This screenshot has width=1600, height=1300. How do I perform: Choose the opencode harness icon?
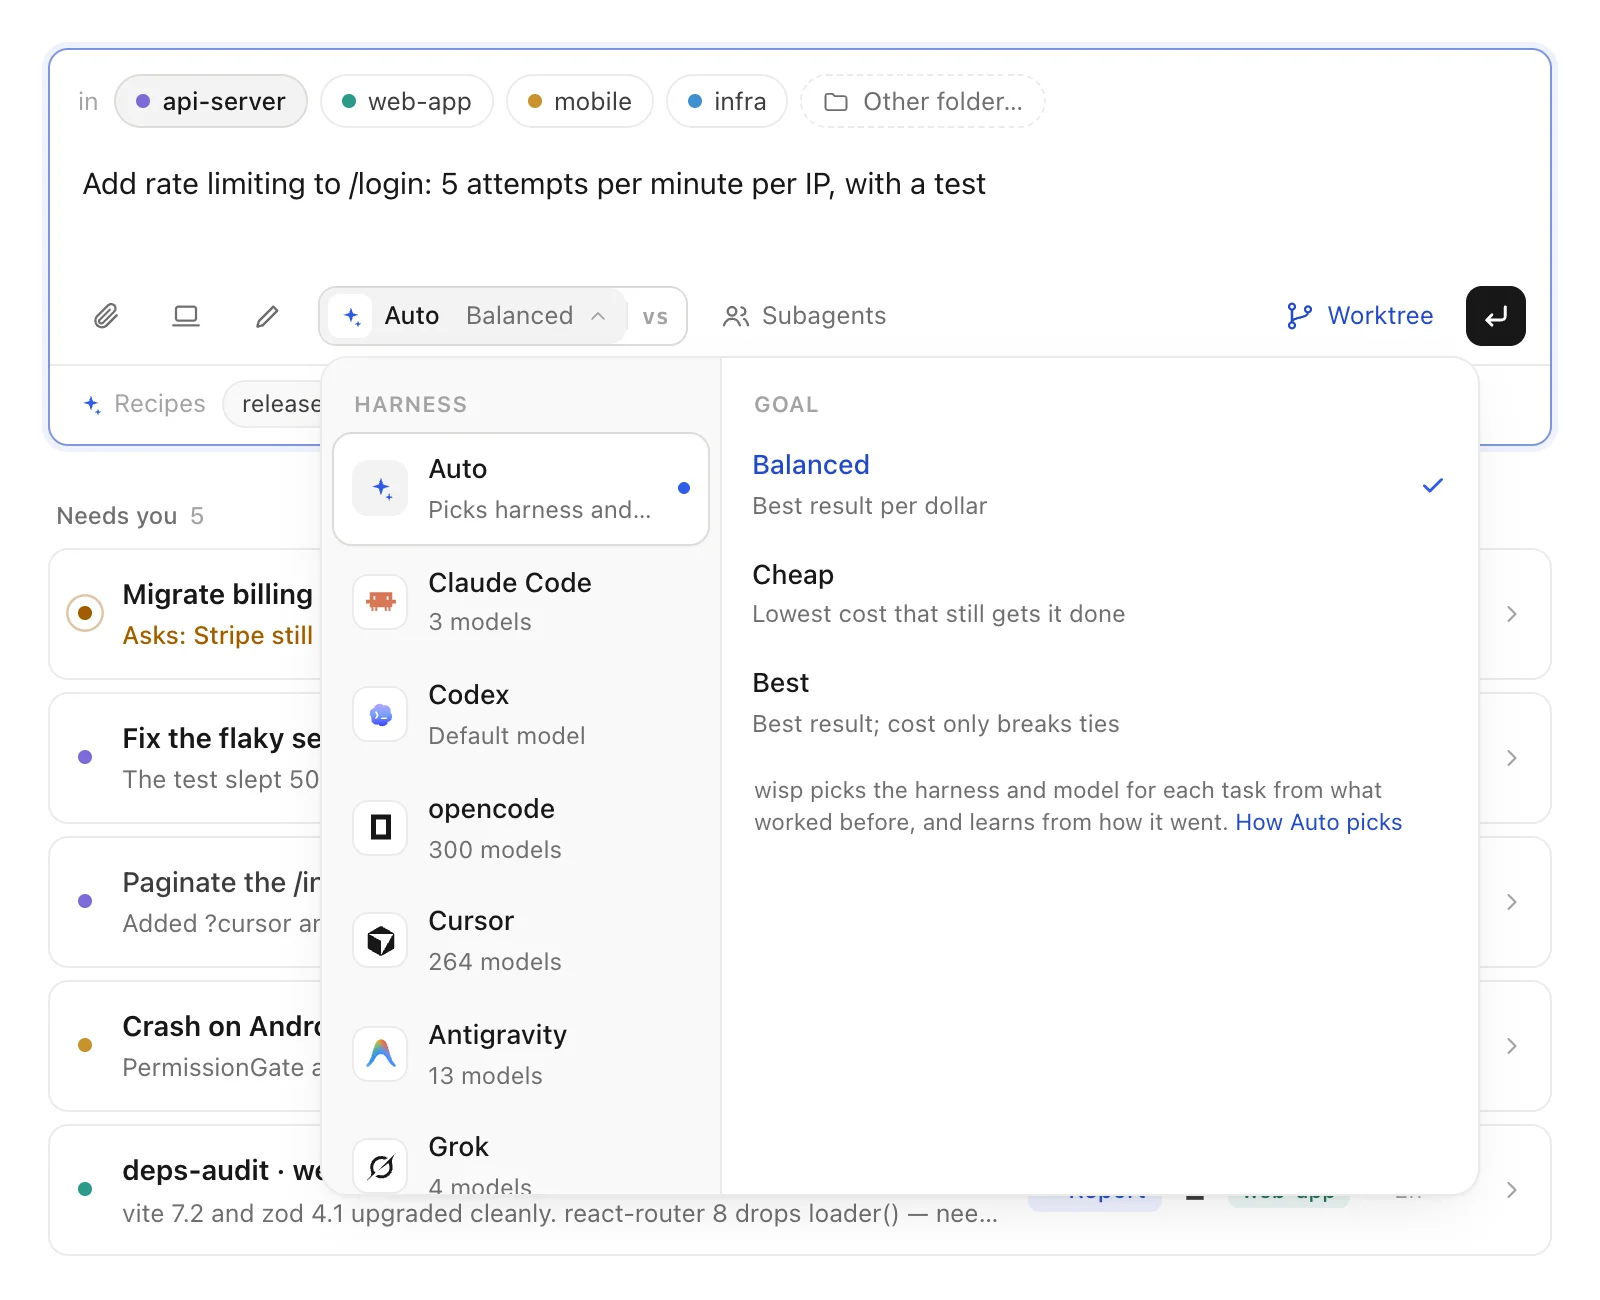(x=381, y=828)
